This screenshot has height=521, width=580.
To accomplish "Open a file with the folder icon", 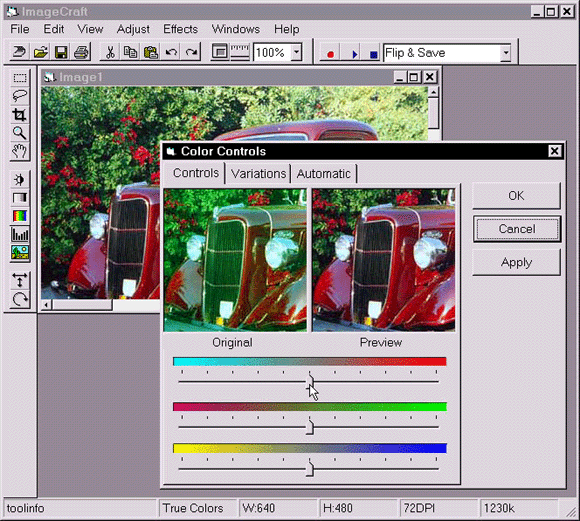I will click(x=40, y=52).
